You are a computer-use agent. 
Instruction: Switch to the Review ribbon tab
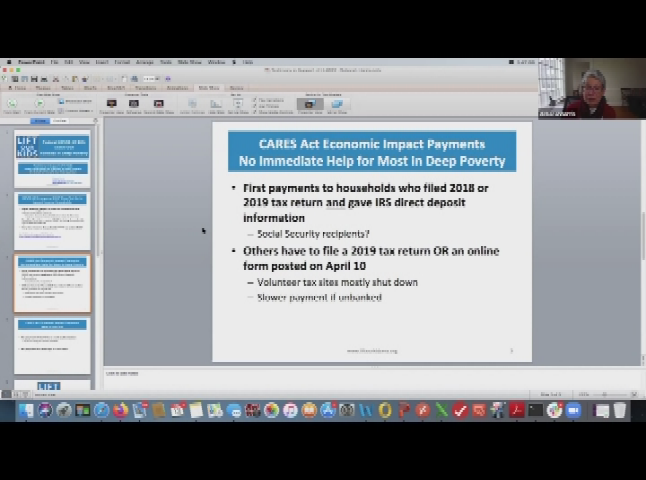236,88
